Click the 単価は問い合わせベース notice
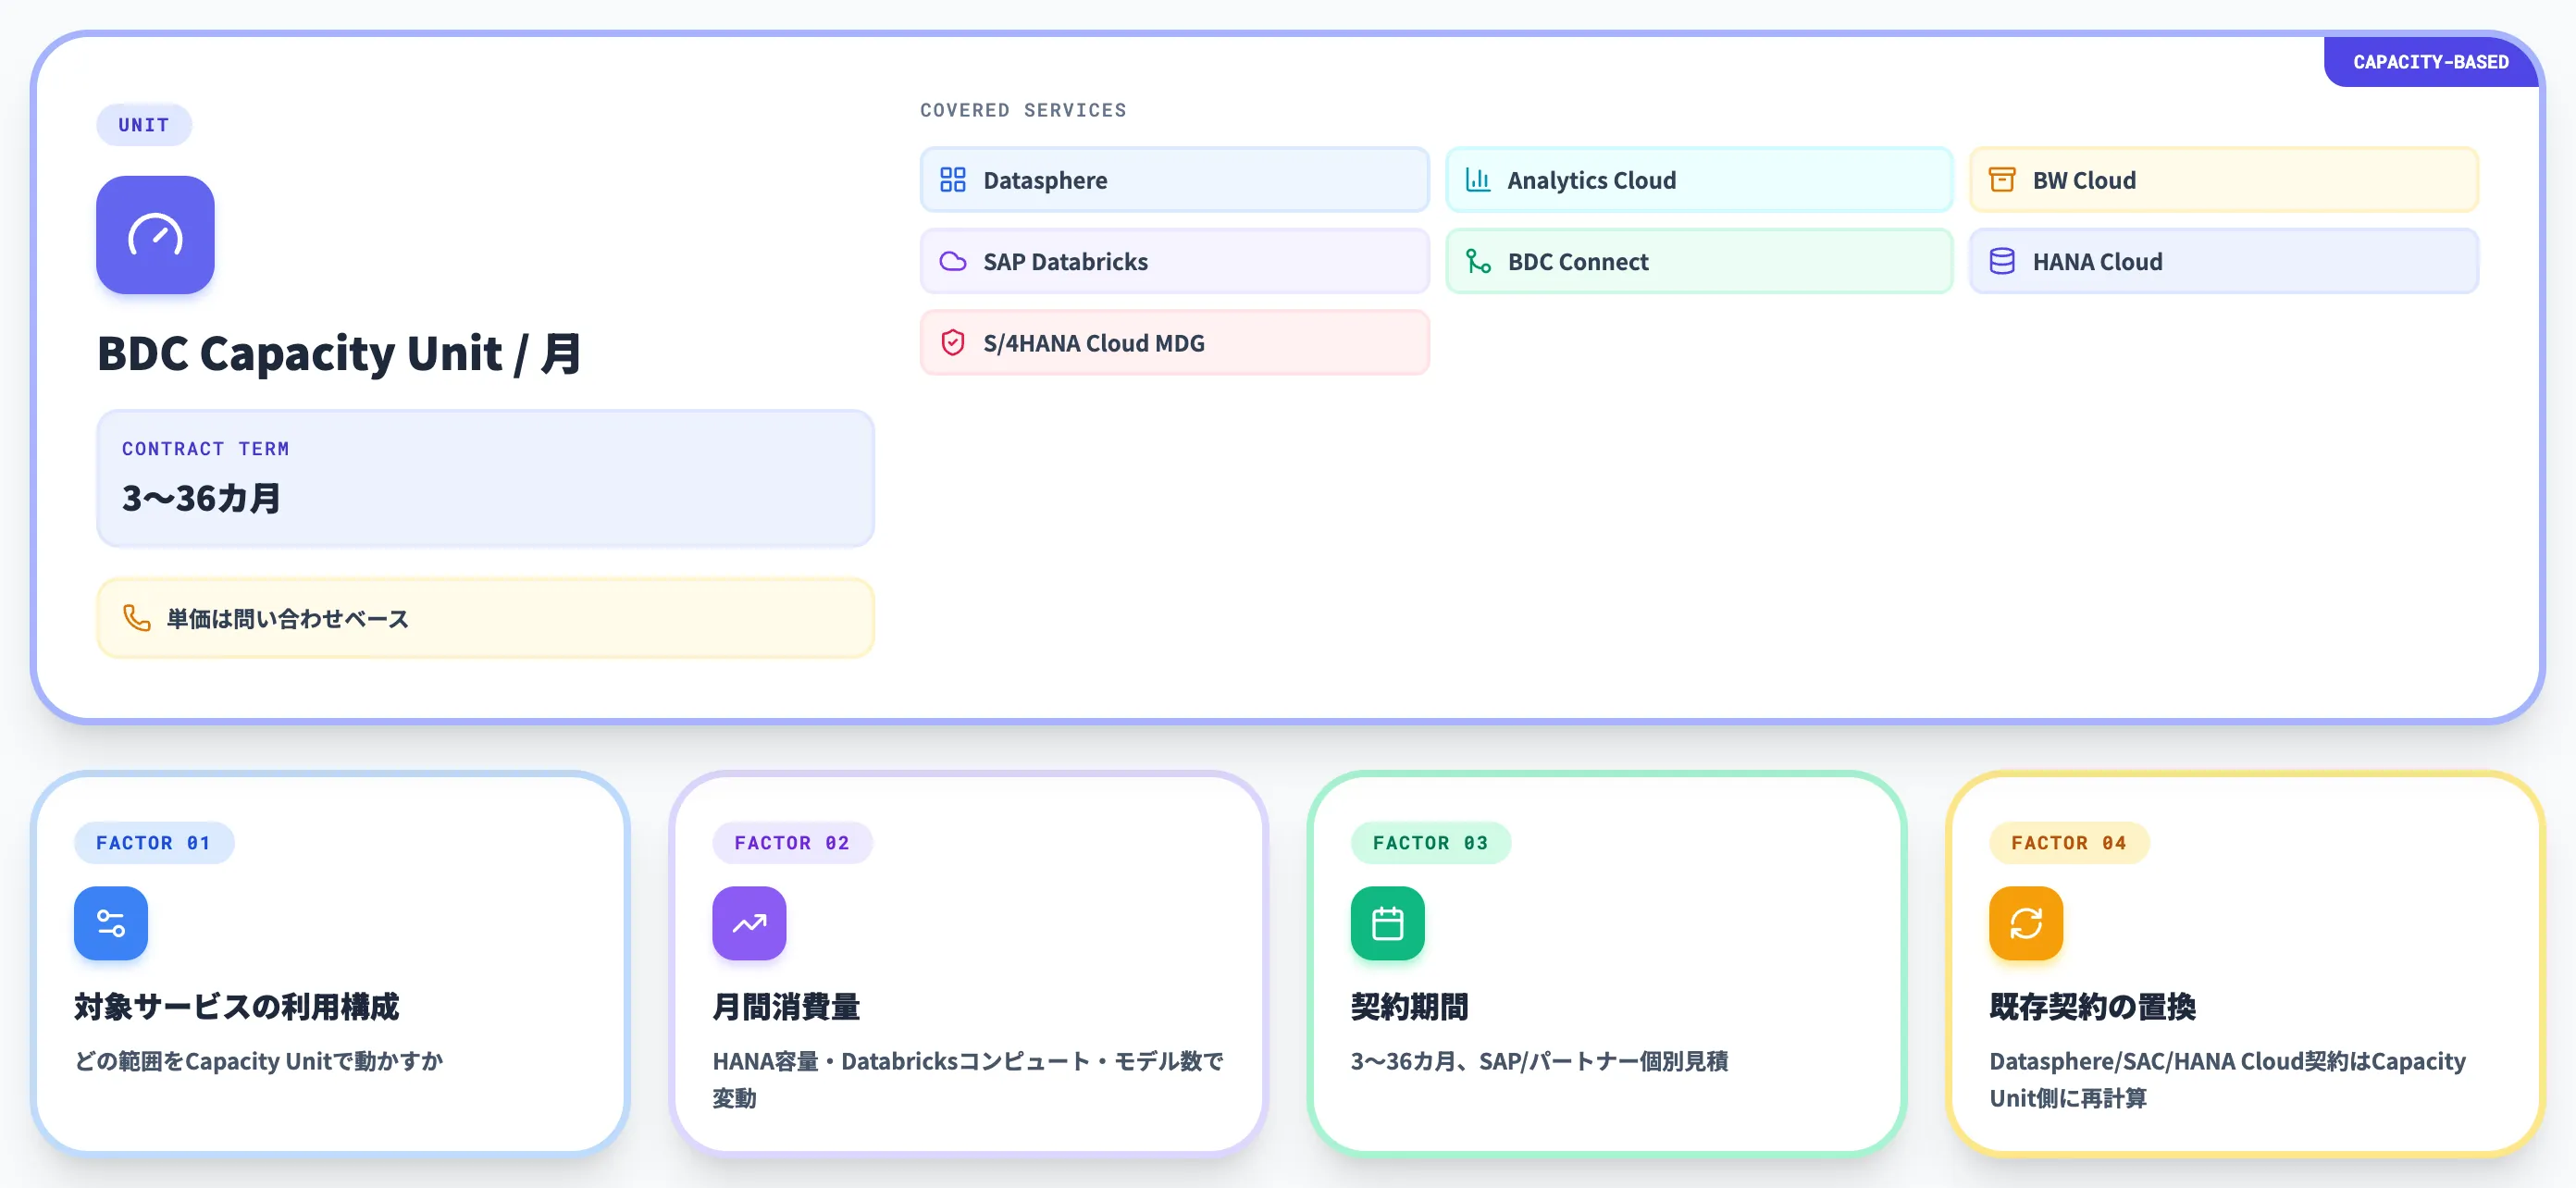The height and width of the screenshot is (1188, 2576). [485, 618]
